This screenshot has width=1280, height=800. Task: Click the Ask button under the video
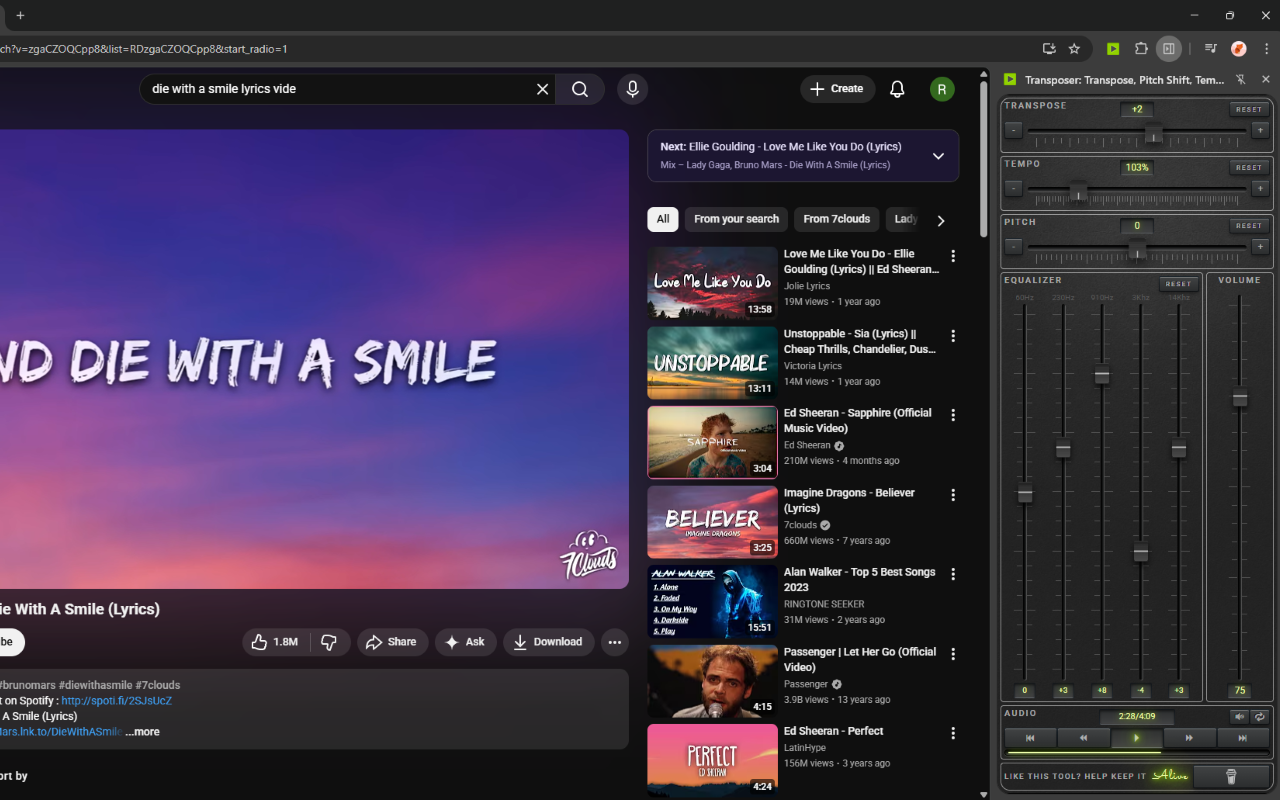[465, 642]
